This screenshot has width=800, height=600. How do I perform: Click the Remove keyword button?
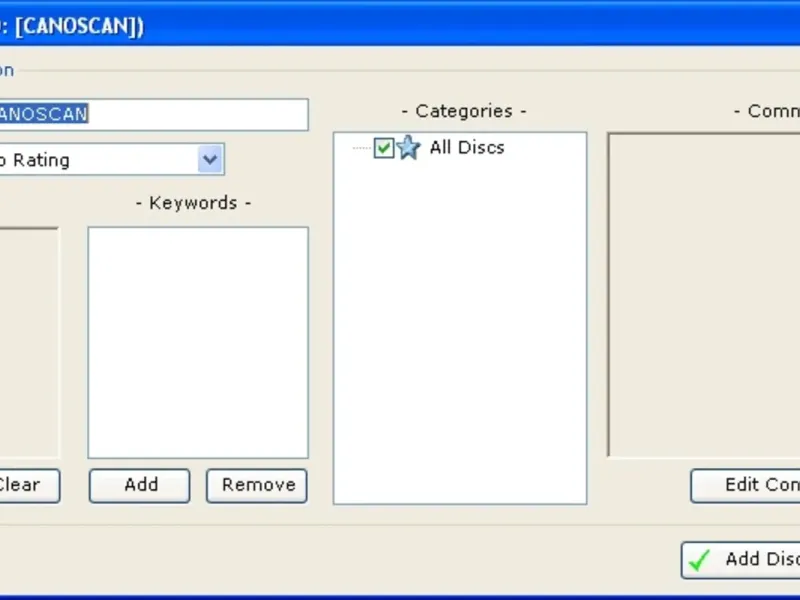point(257,485)
